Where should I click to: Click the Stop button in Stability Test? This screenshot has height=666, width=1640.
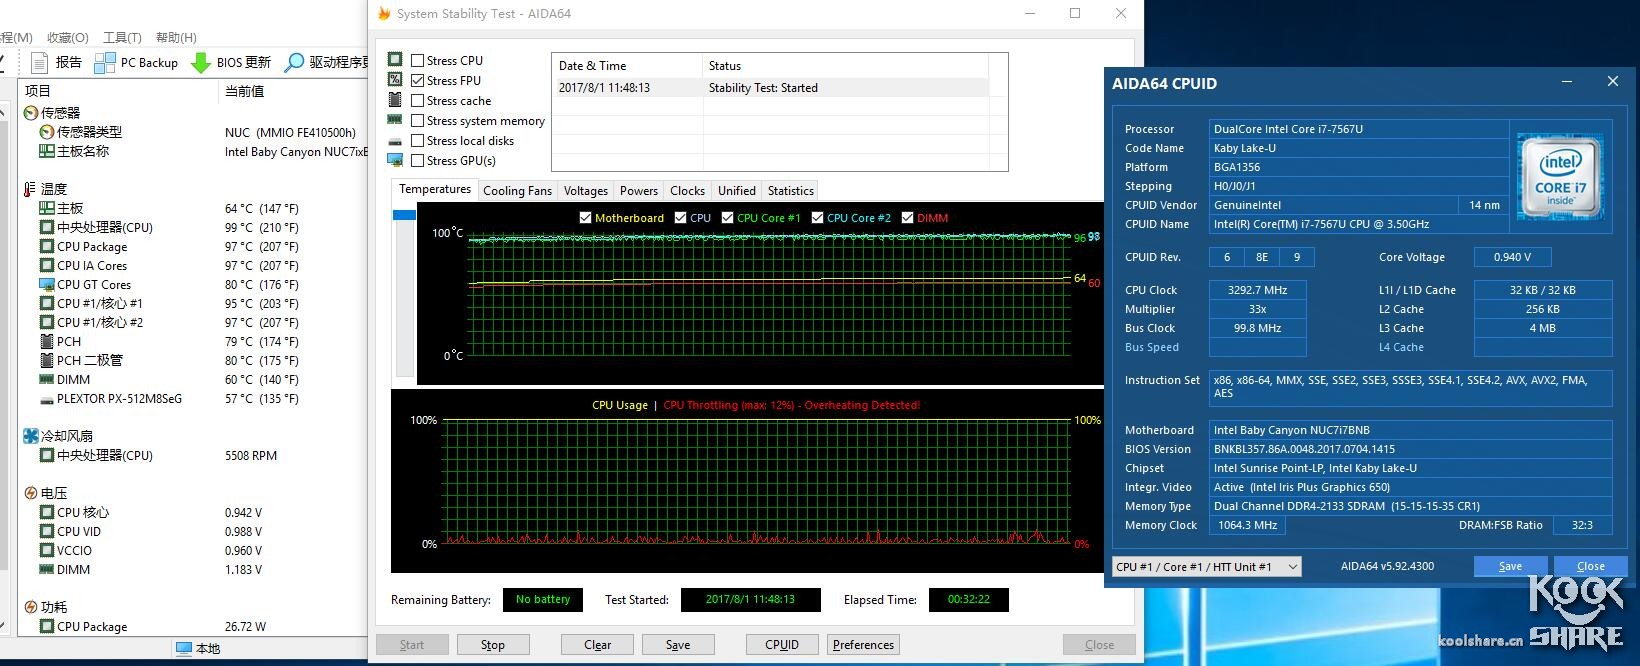493,645
